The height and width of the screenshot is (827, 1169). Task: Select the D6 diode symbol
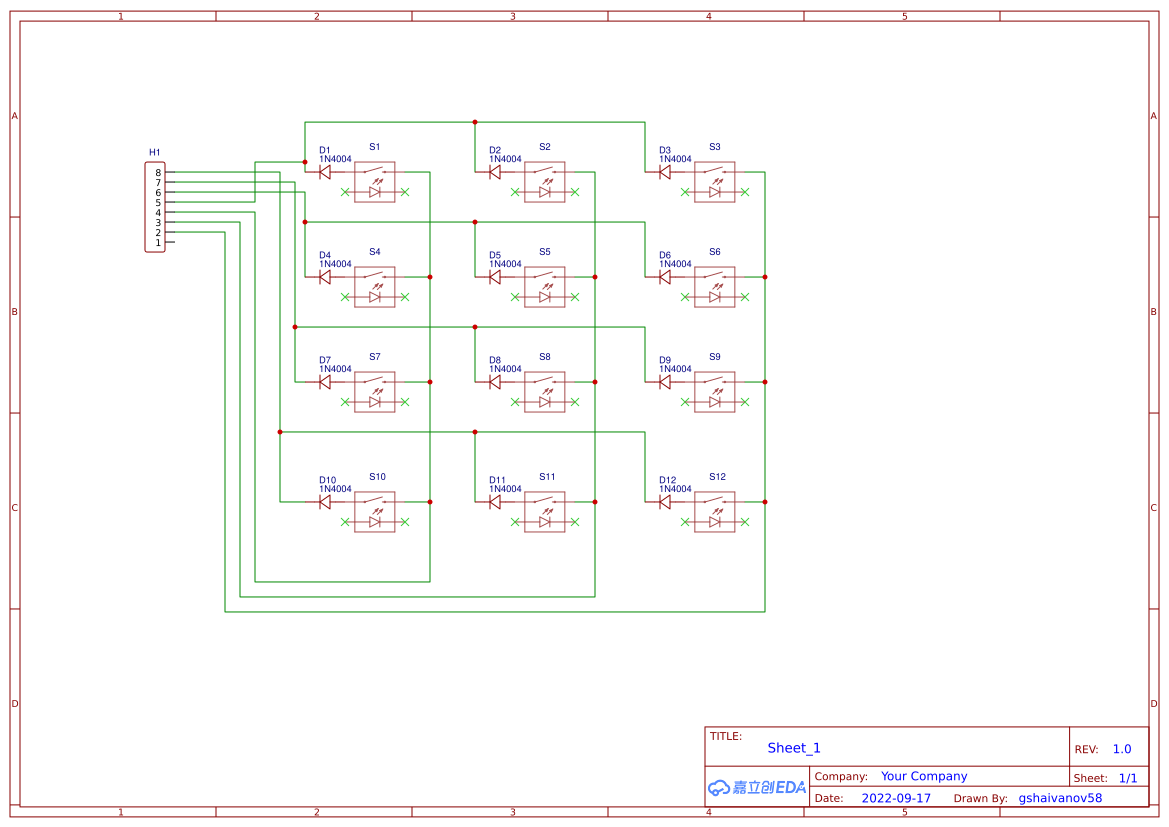(664, 277)
